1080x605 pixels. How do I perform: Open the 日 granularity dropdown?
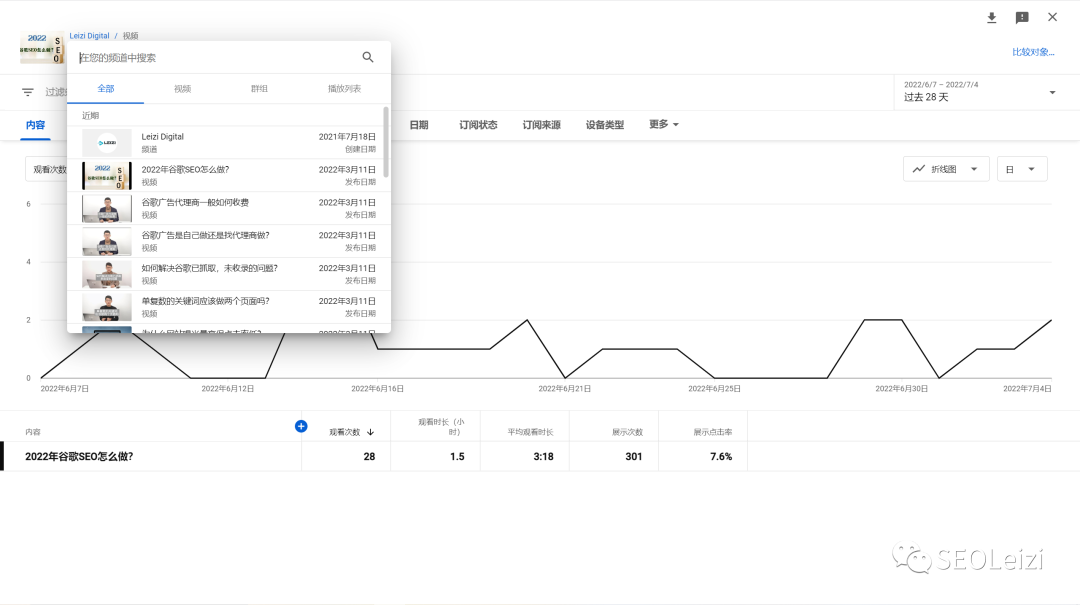click(x=1022, y=169)
